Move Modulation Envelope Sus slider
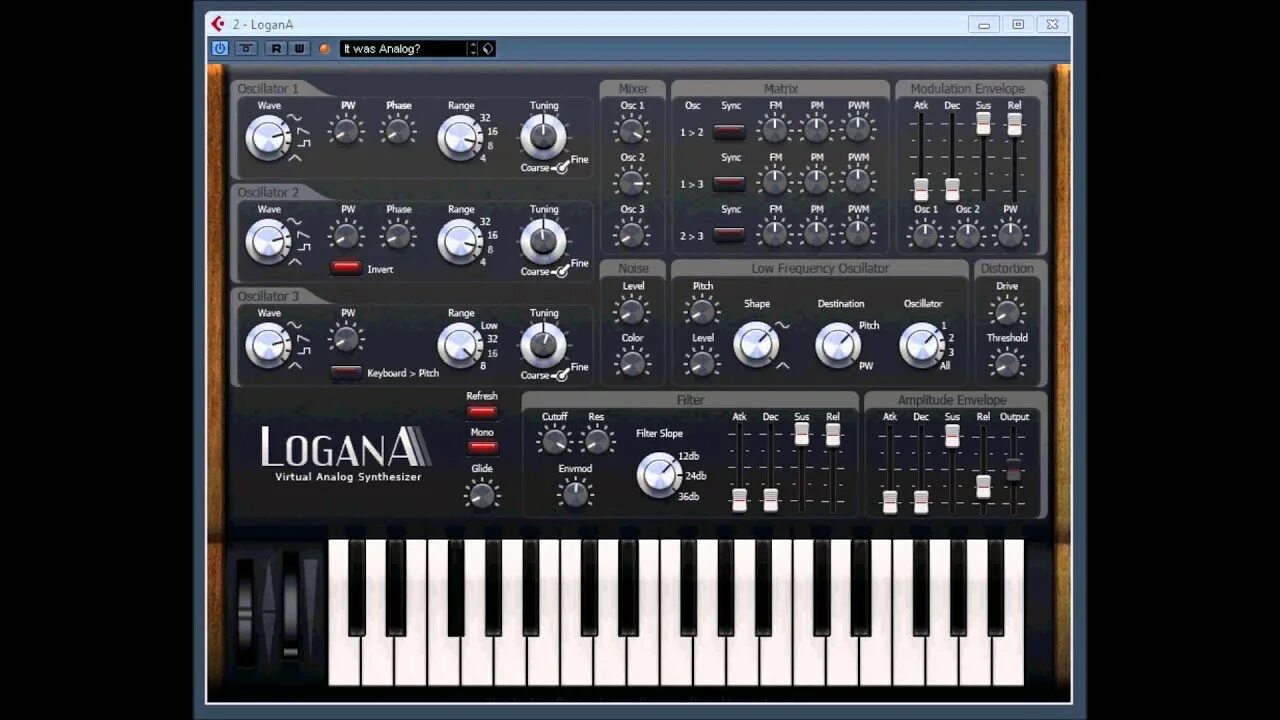 tap(983, 123)
